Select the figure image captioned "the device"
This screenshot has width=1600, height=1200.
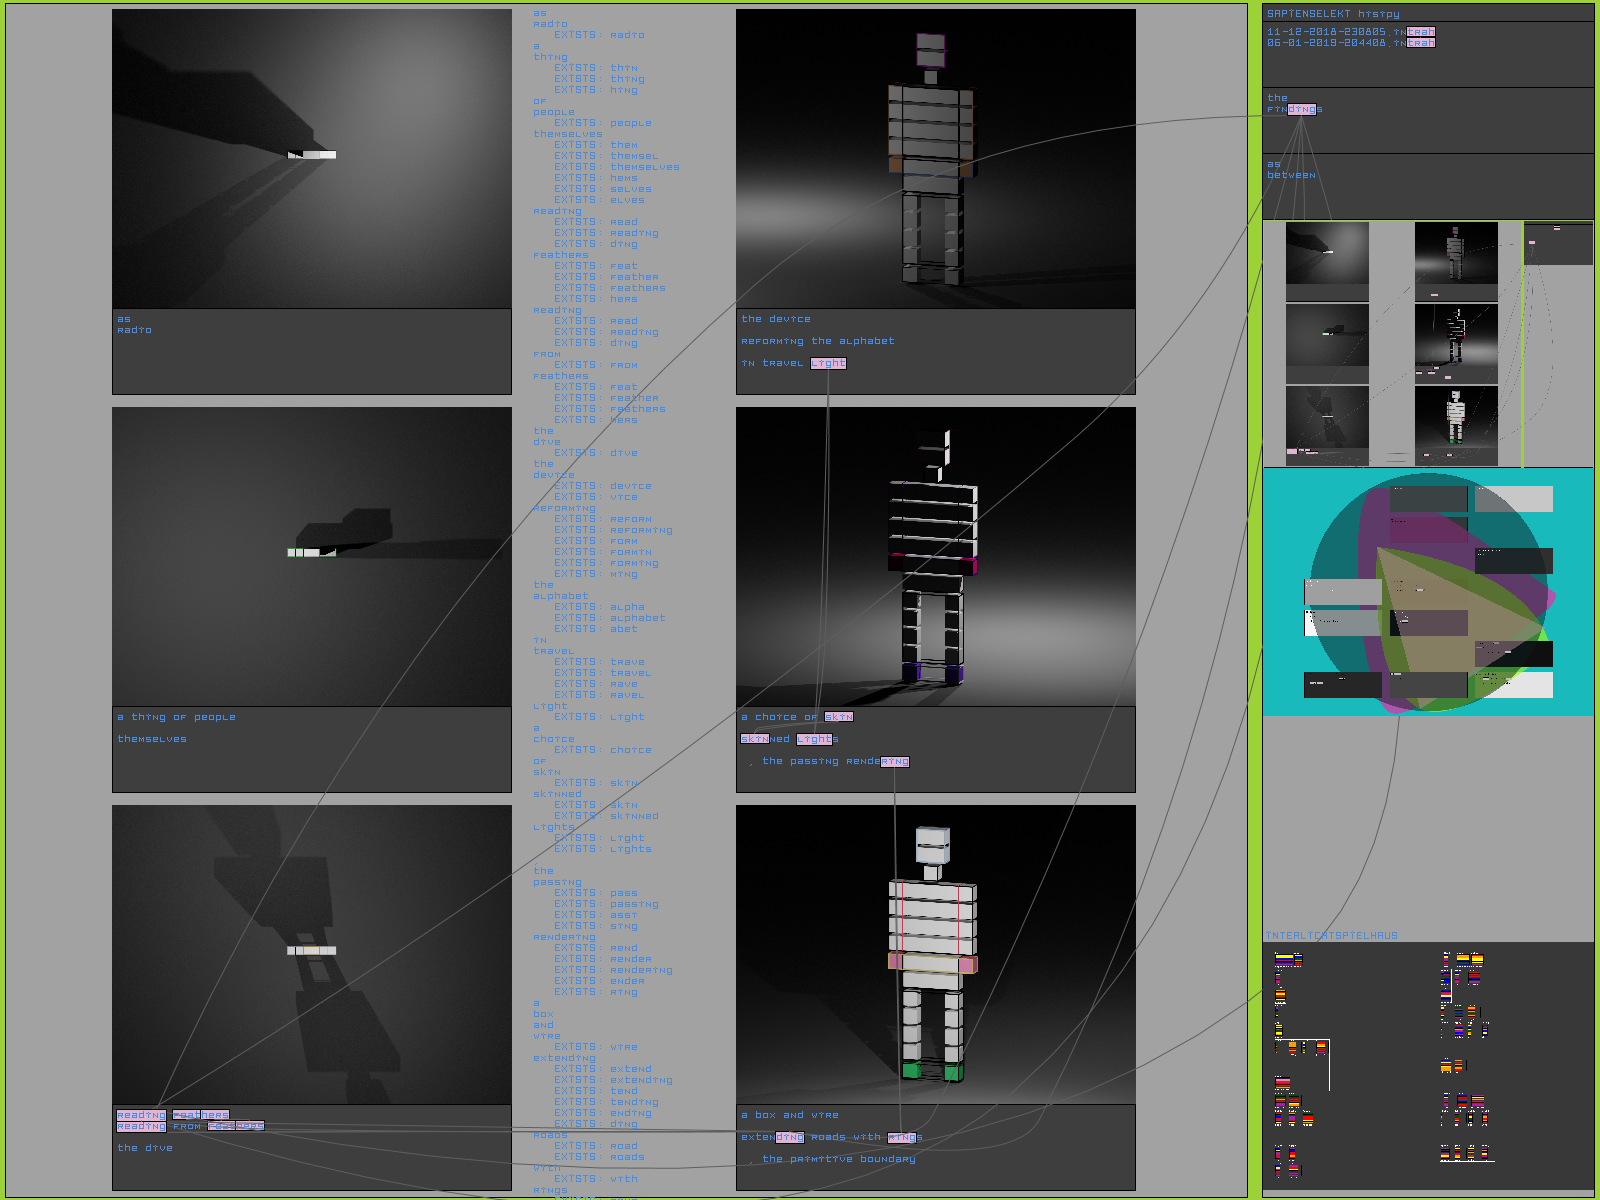(x=935, y=159)
